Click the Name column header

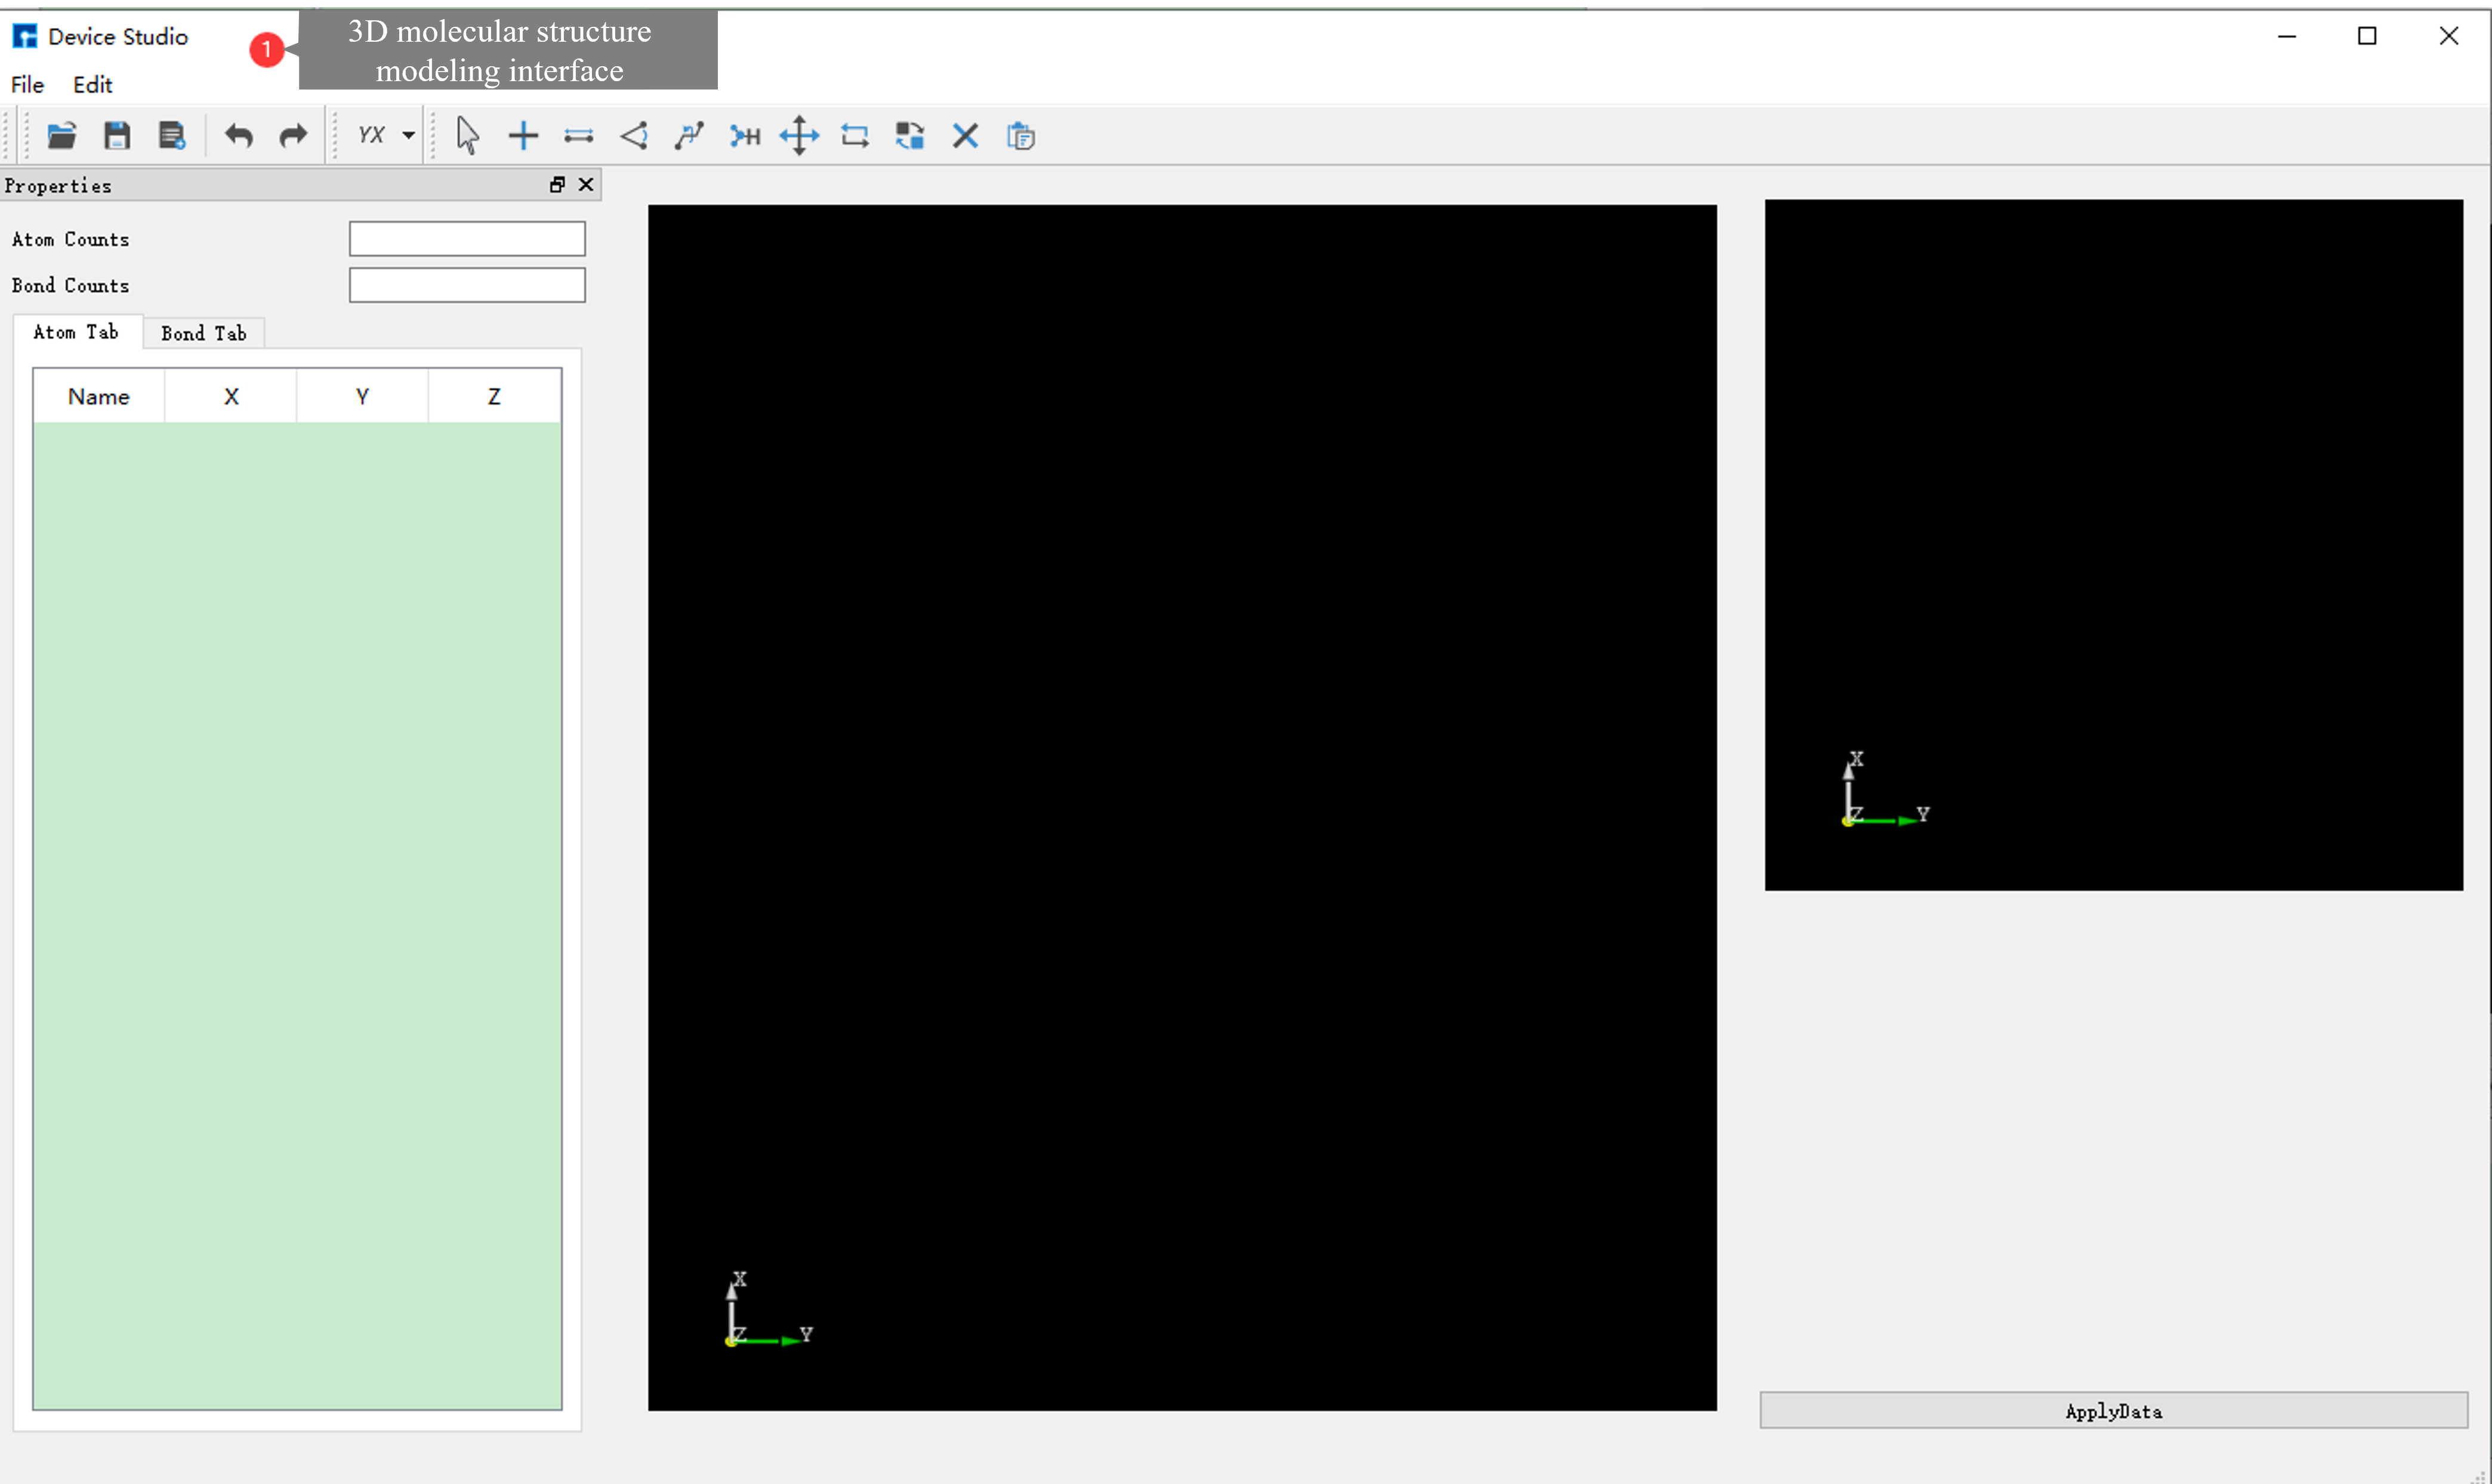[x=99, y=396]
